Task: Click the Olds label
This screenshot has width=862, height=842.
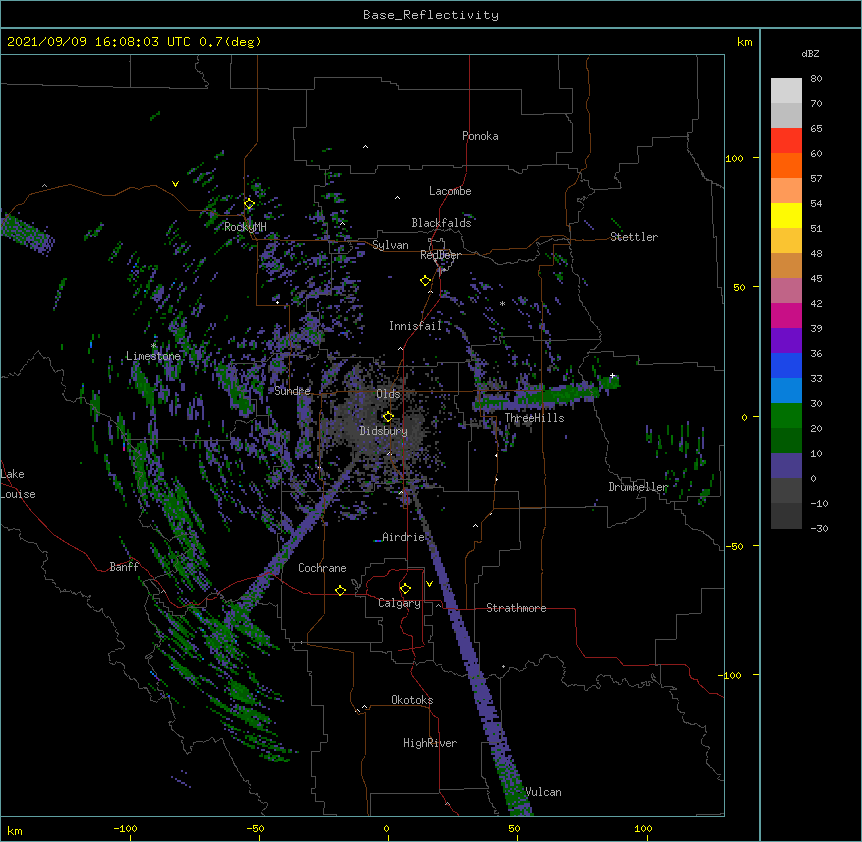Action: coord(388,394)
